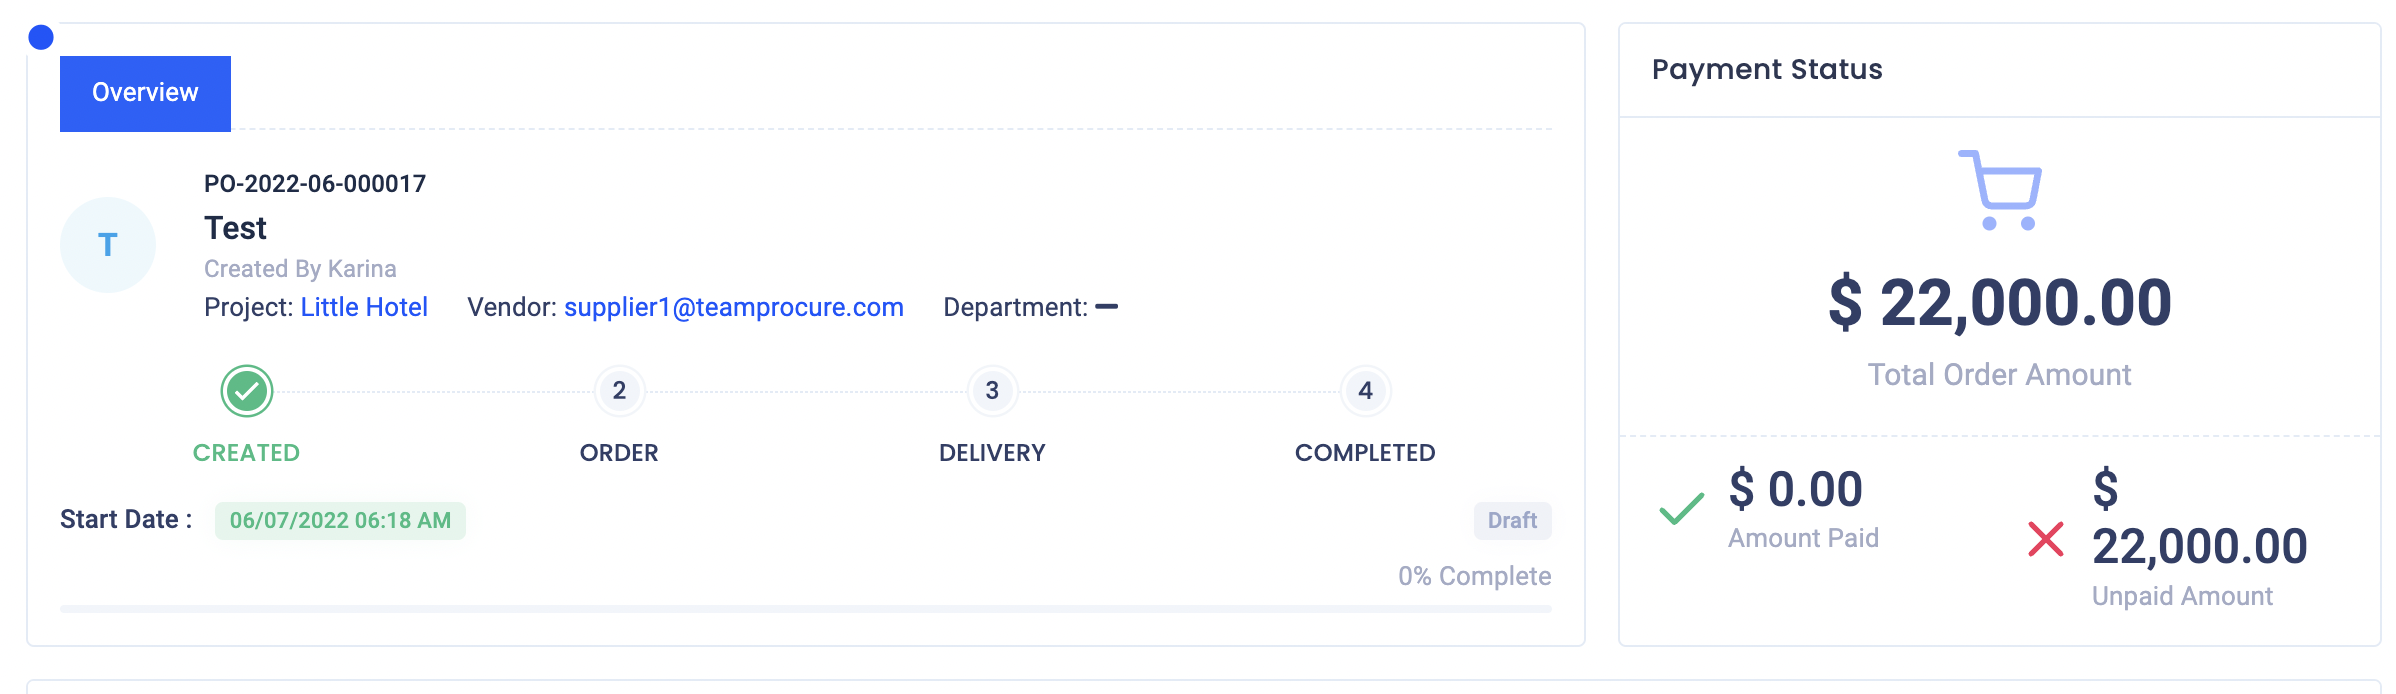The height and width of the screenshot is (694, 2396).
Task: Open the Little Hotel project link
Action: pyautogui.click(x=364, y=307)
